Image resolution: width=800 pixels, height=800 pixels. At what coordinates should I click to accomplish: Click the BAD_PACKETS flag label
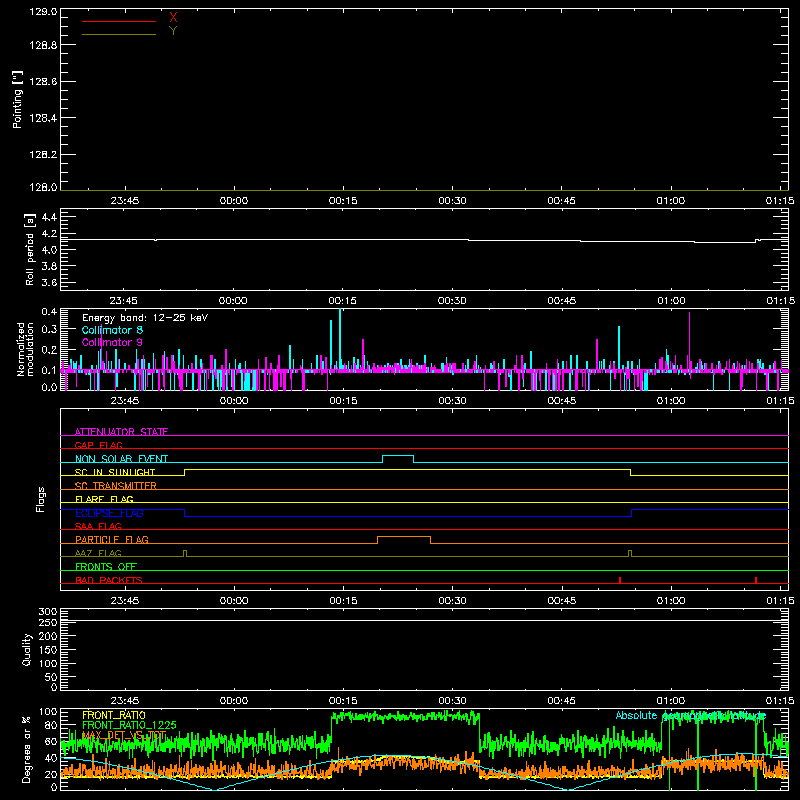pyautogui.click(x=109, y=580)
